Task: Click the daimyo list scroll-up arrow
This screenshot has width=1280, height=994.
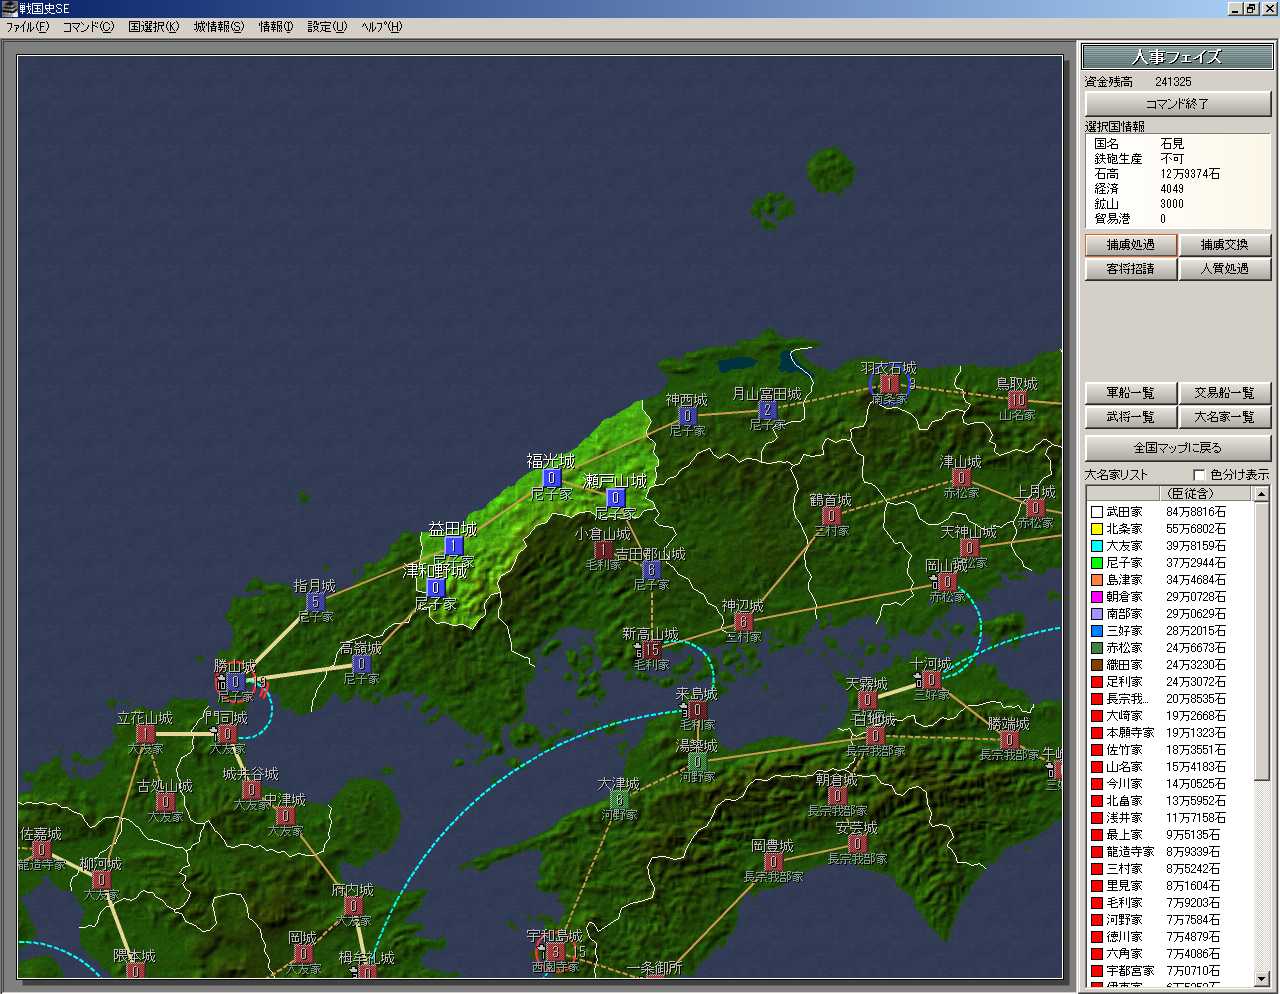Action: (x=1262, y=494)
